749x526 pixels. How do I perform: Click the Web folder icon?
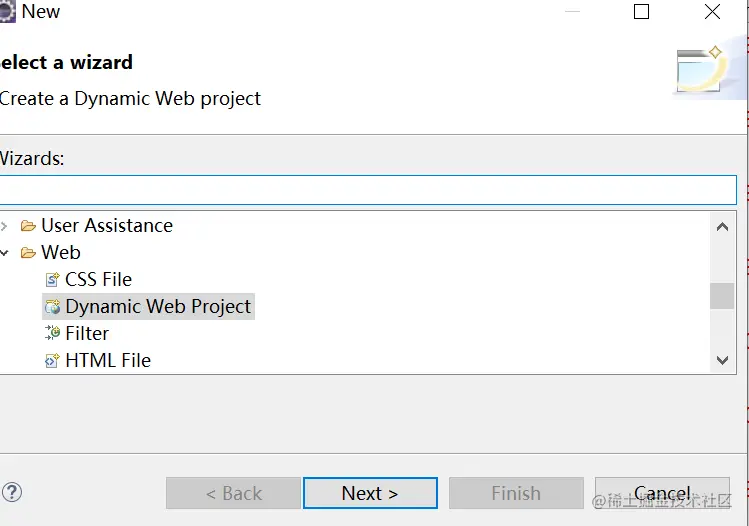click(28, 253)
